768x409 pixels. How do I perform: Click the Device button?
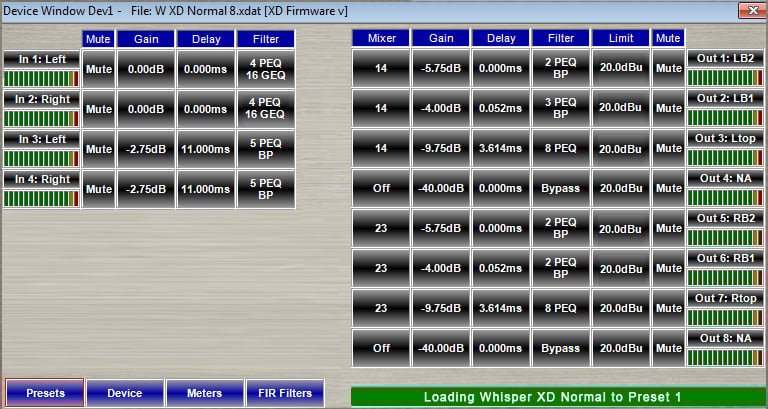pyautogui.click(x=124, y=393)
